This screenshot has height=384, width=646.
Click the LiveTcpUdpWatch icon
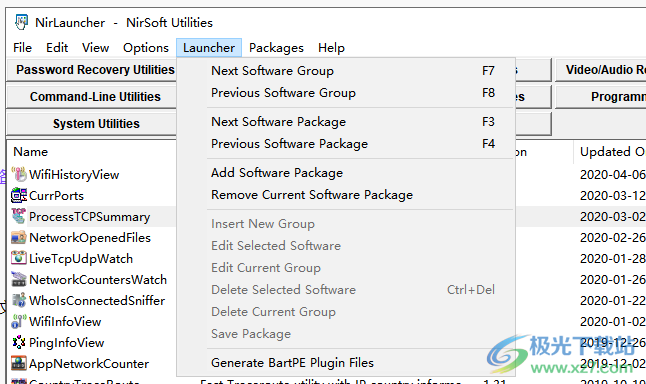[19, 258]
